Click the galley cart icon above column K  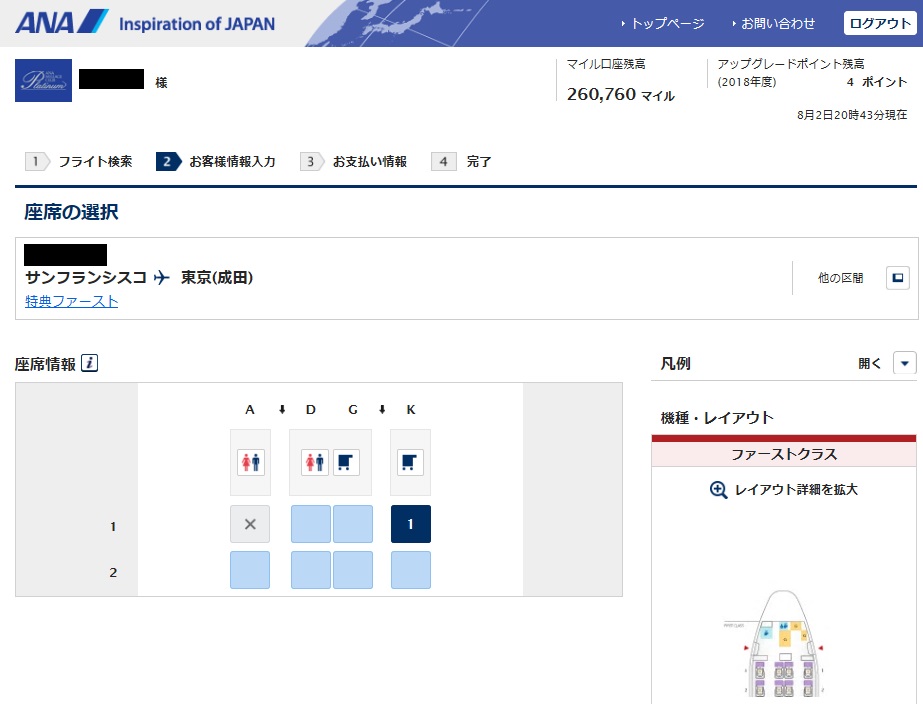click(410, 461)
